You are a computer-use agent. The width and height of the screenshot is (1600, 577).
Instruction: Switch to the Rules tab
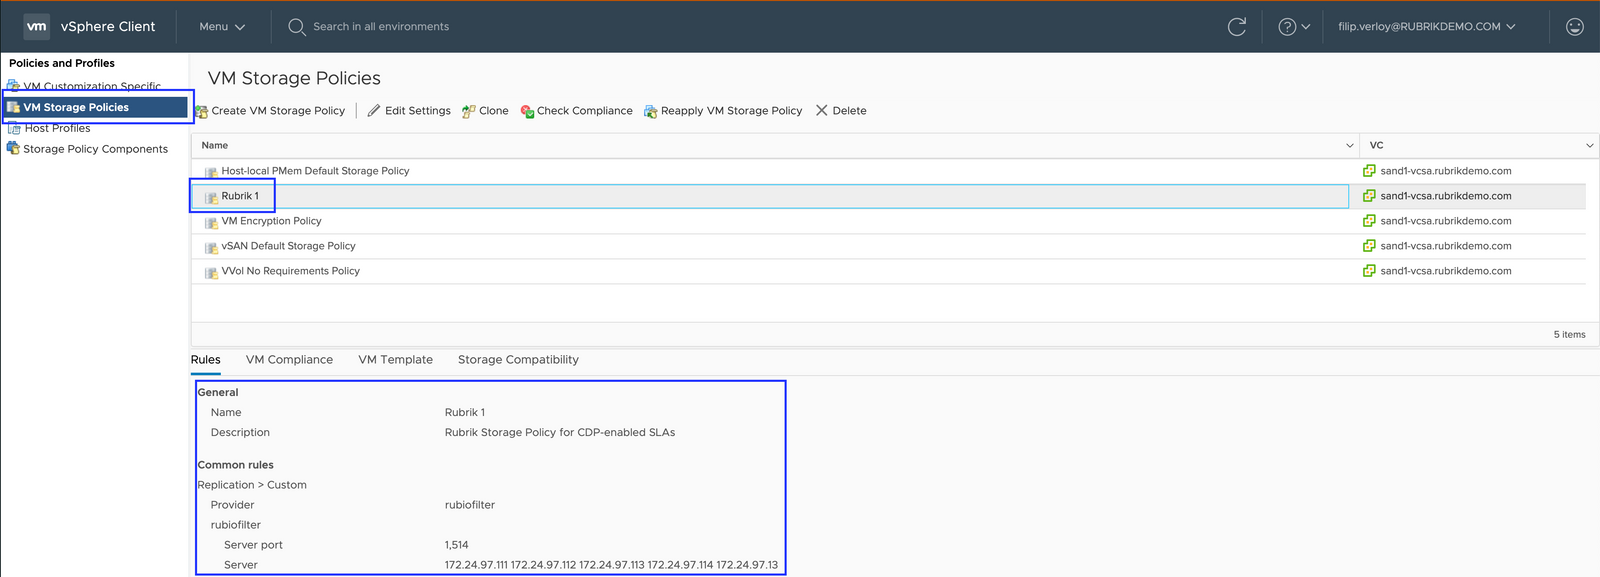[x=206, y=360]
